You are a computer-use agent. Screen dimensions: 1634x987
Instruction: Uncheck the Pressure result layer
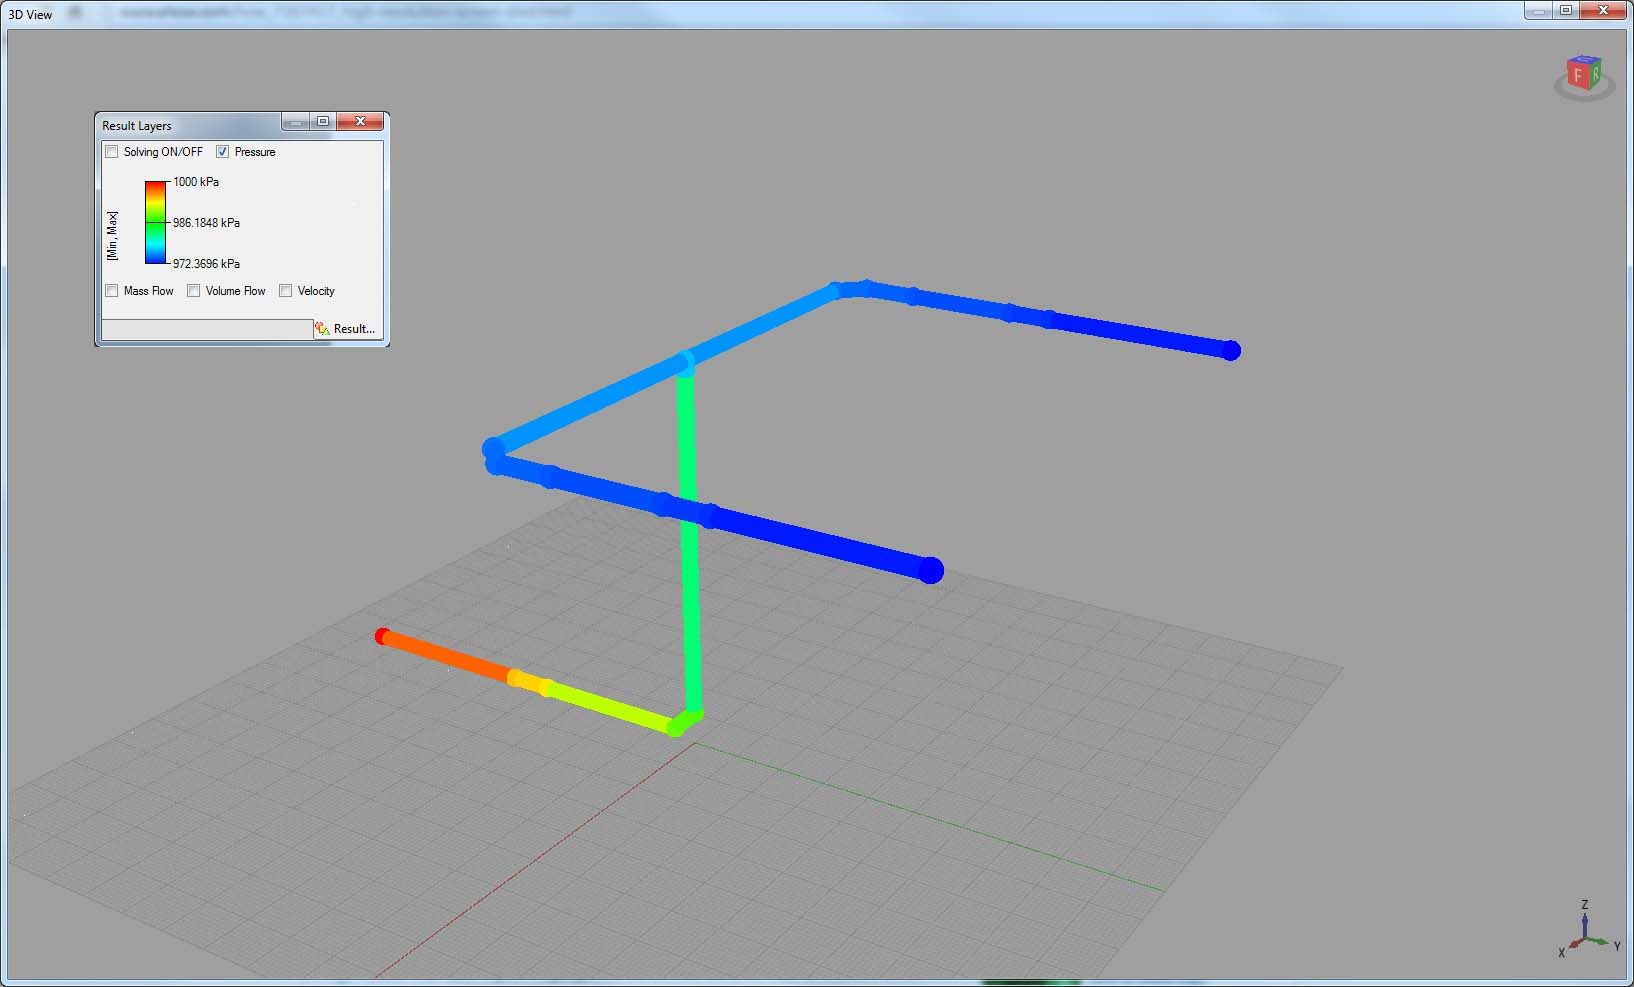pos(223,152)
